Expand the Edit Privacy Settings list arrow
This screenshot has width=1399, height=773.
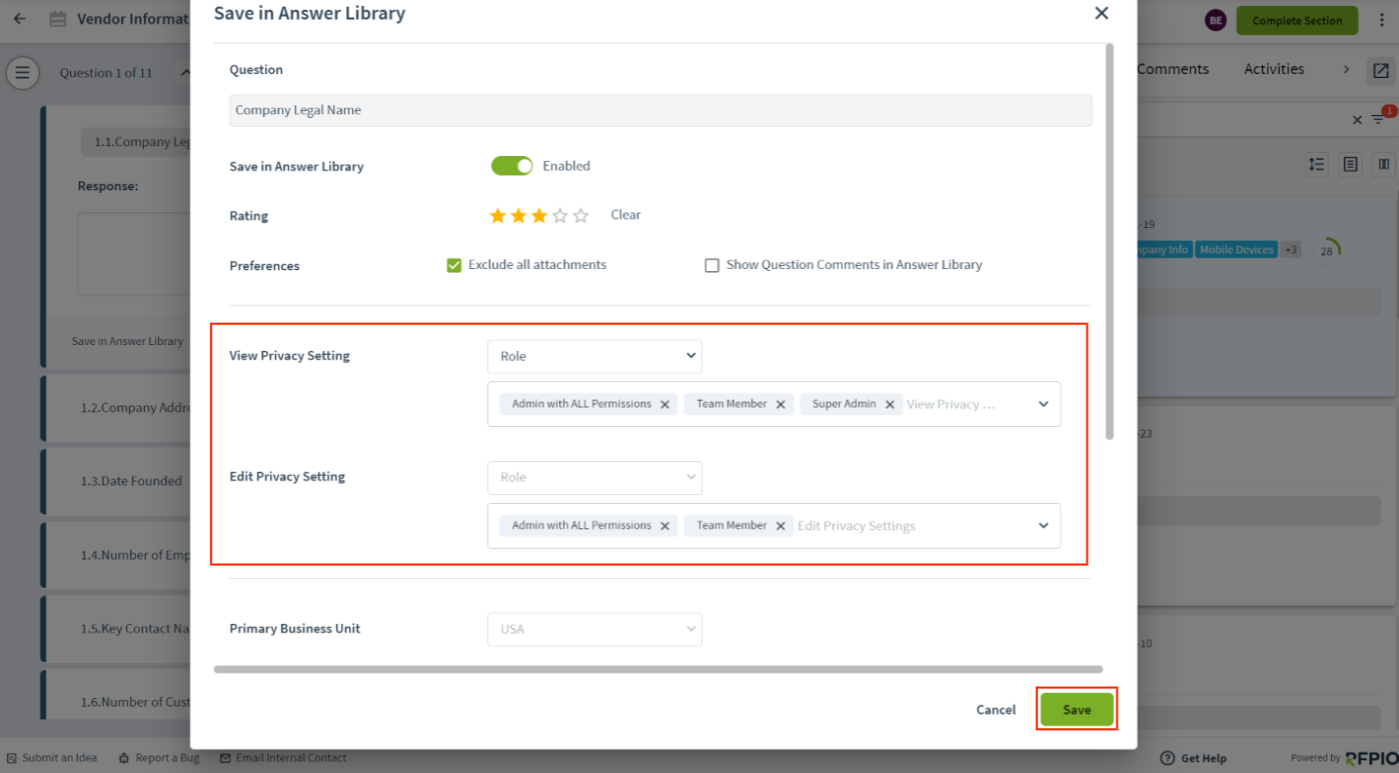click(1043, 525)
